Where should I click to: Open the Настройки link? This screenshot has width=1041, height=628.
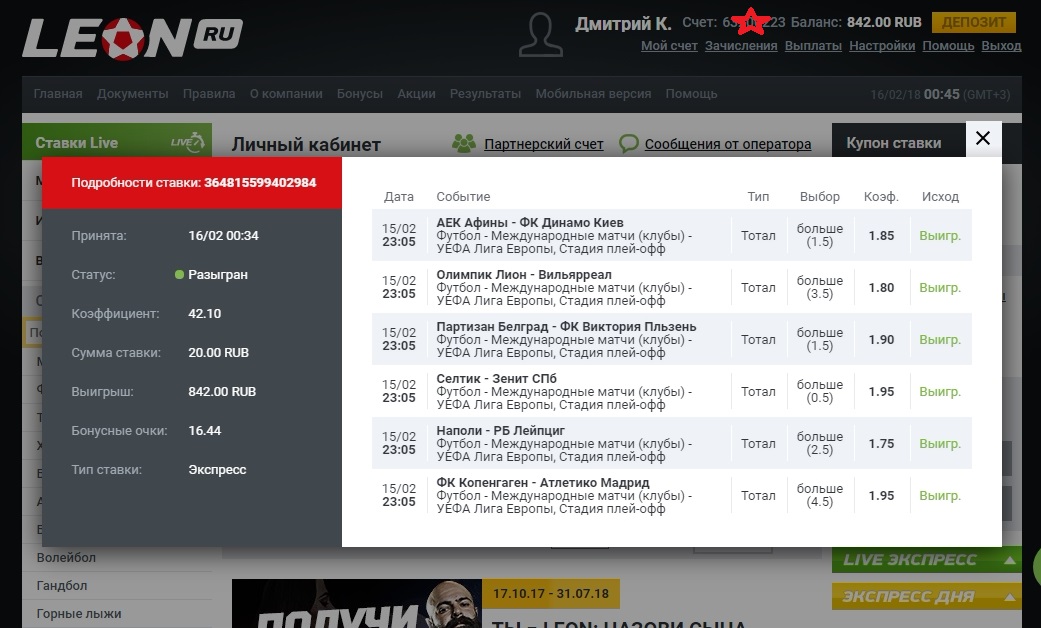(882, 46)
